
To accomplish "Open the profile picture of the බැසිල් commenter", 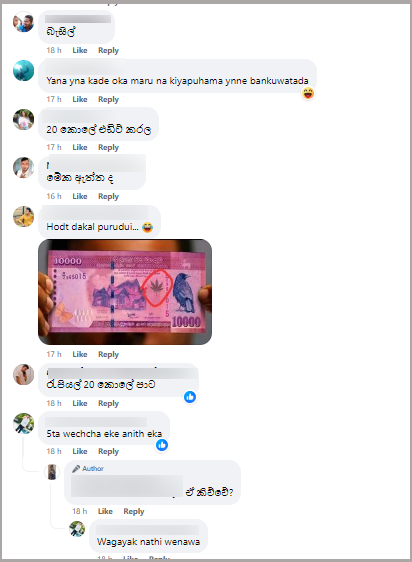I will [x=23, y=22].
